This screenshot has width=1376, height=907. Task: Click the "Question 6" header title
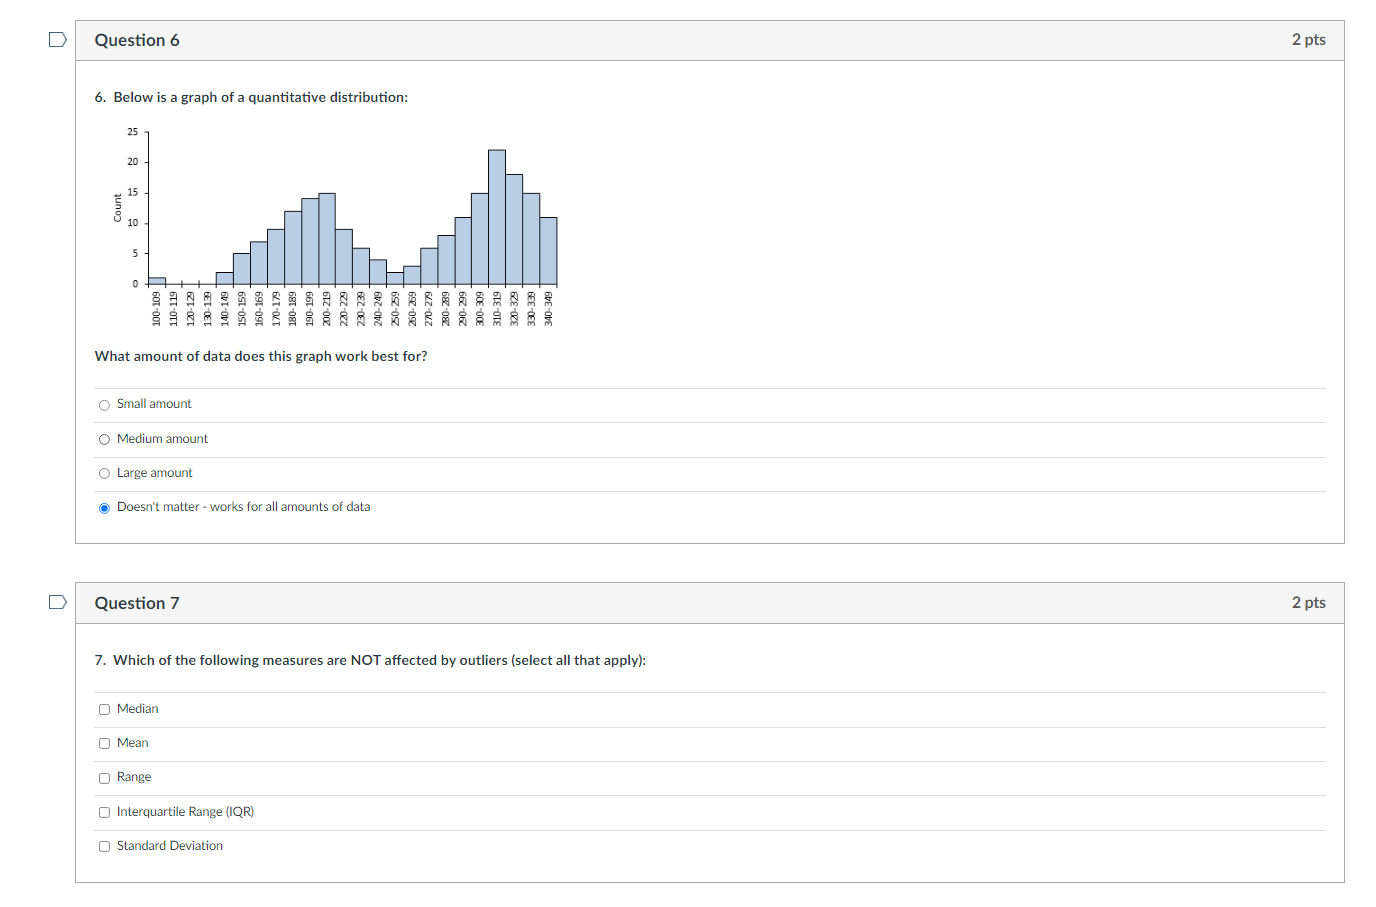pyautogui.click(x=137, y=40)
